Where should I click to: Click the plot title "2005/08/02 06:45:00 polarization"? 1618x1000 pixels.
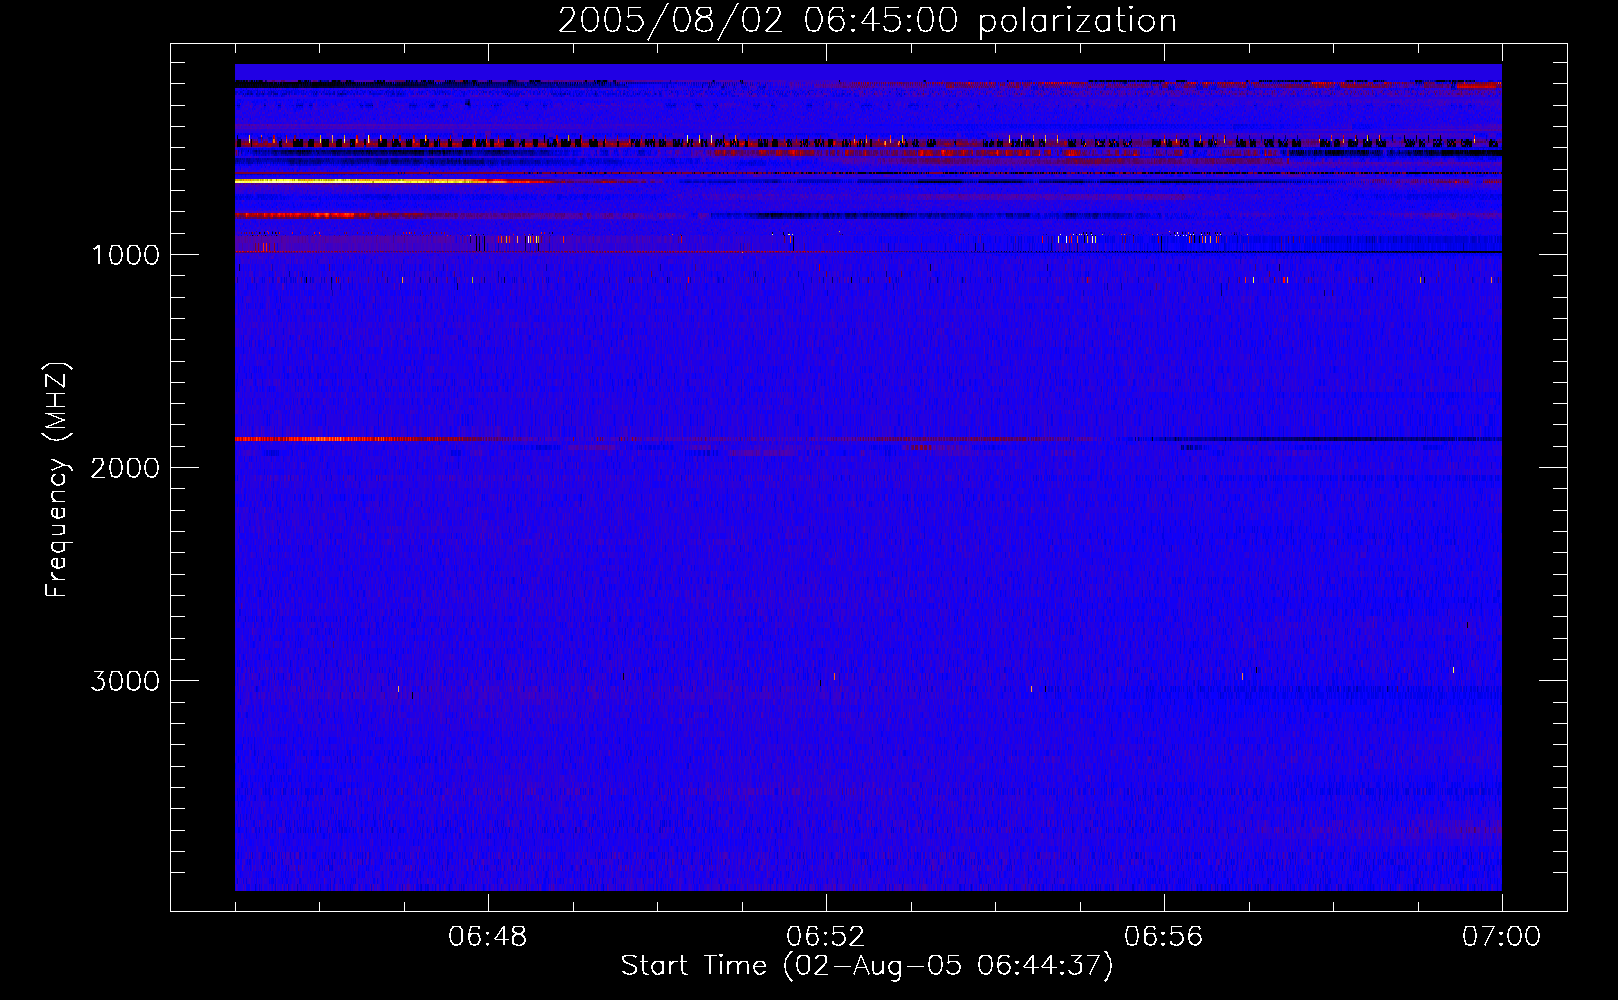tap(867, 21)
